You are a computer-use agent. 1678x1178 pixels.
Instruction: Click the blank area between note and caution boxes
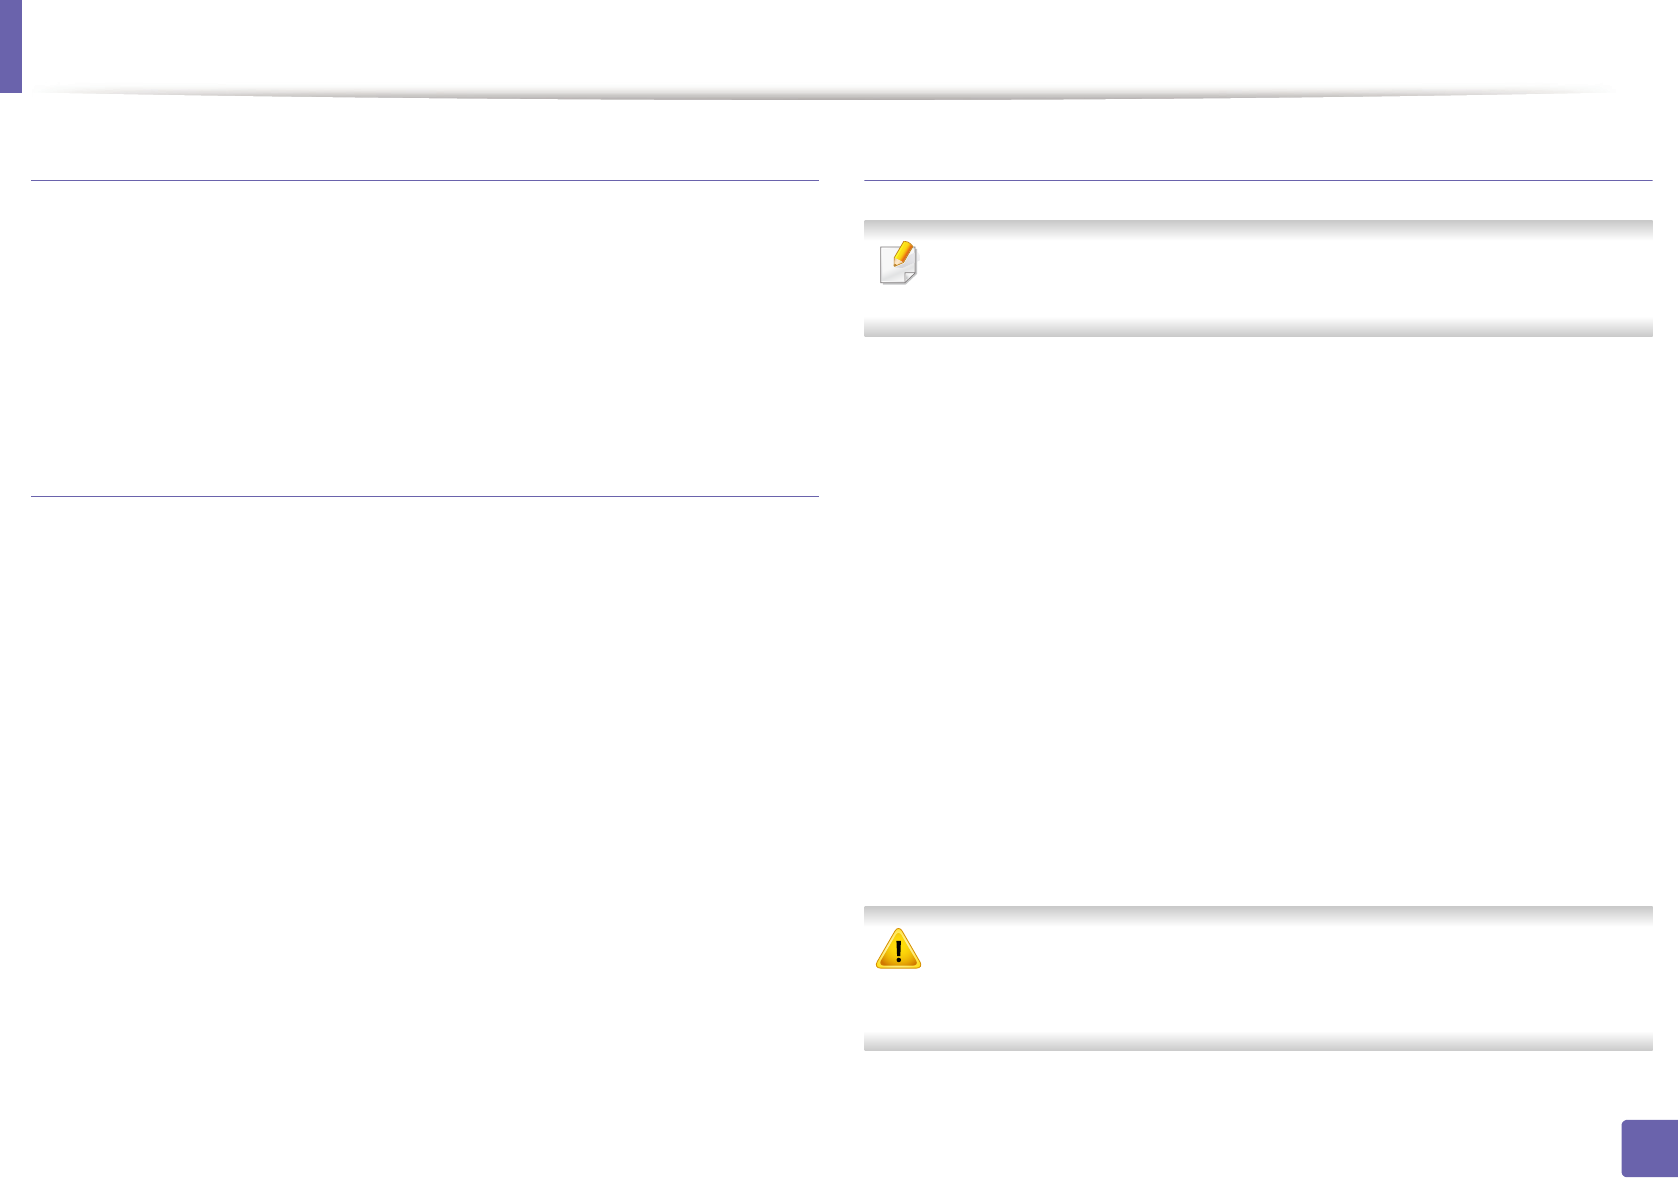point(1258,620)
